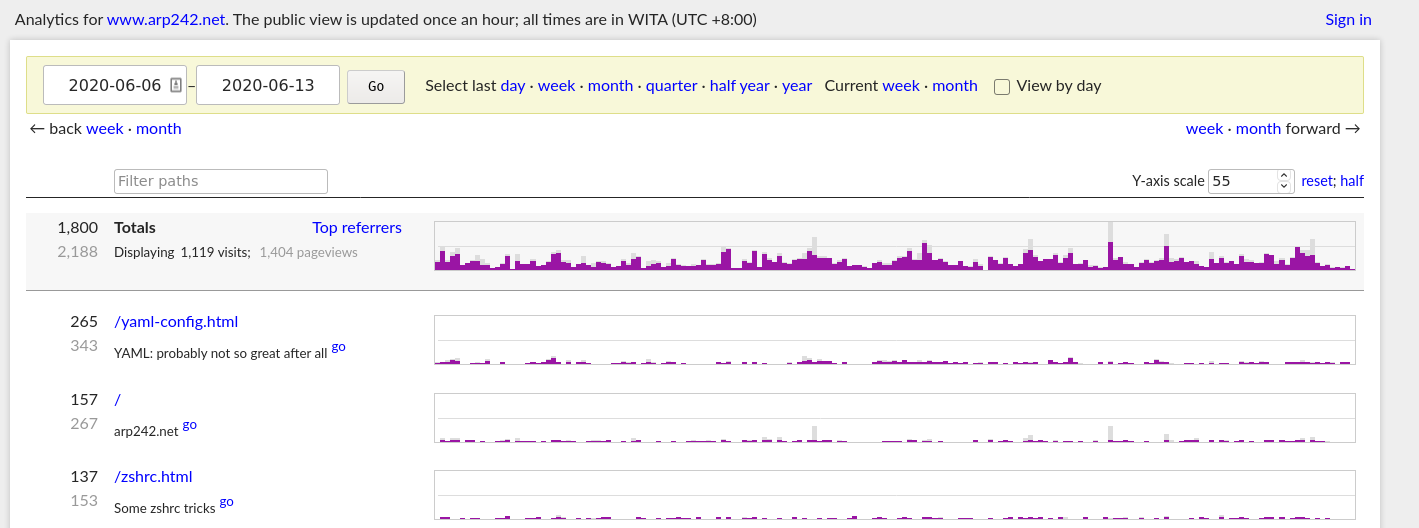The height and width of the screenshot is (528, 1419).
Task: Reset the Y-axis scale
Action: click(x=1316, y=181)
